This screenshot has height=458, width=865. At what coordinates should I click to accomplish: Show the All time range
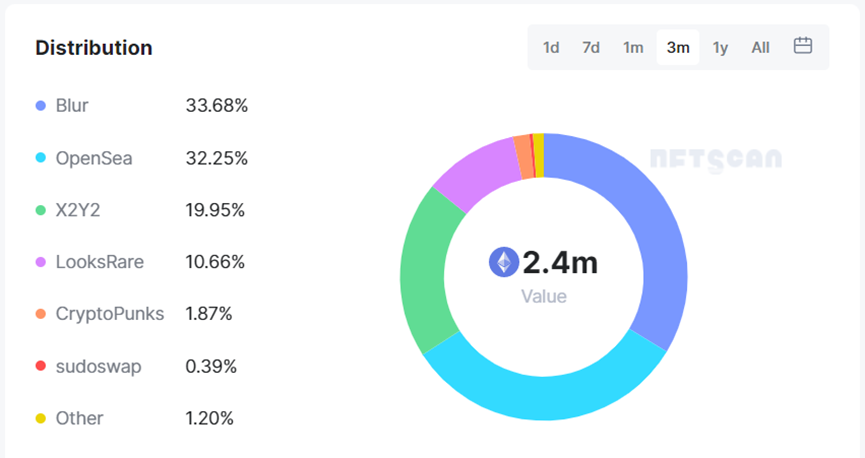coord(761,47)
